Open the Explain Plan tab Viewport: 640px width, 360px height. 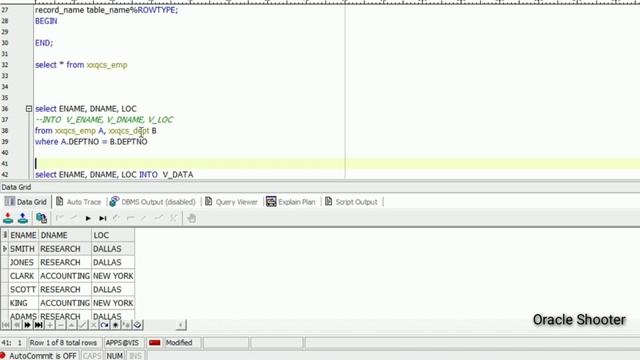(291, 202)
